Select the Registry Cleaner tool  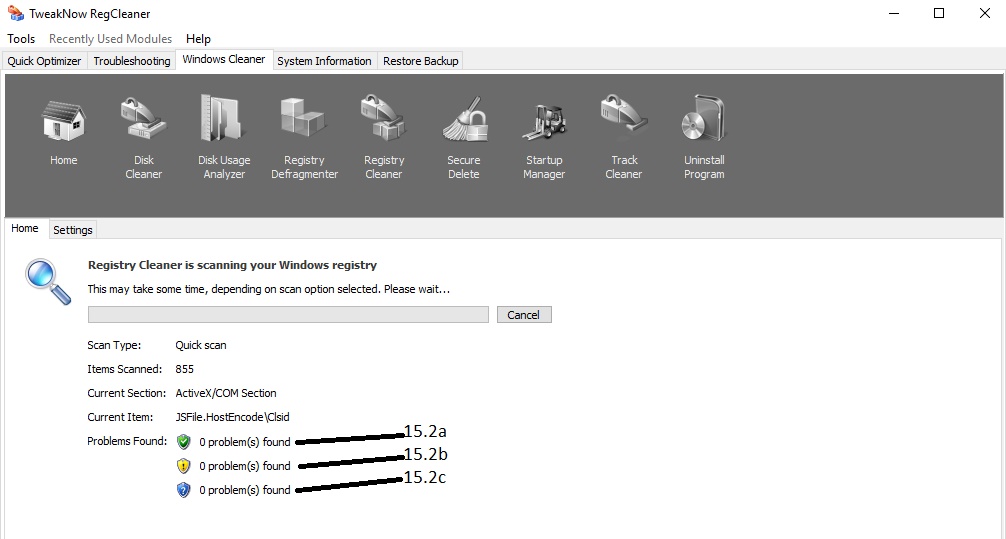click(384, 119)
